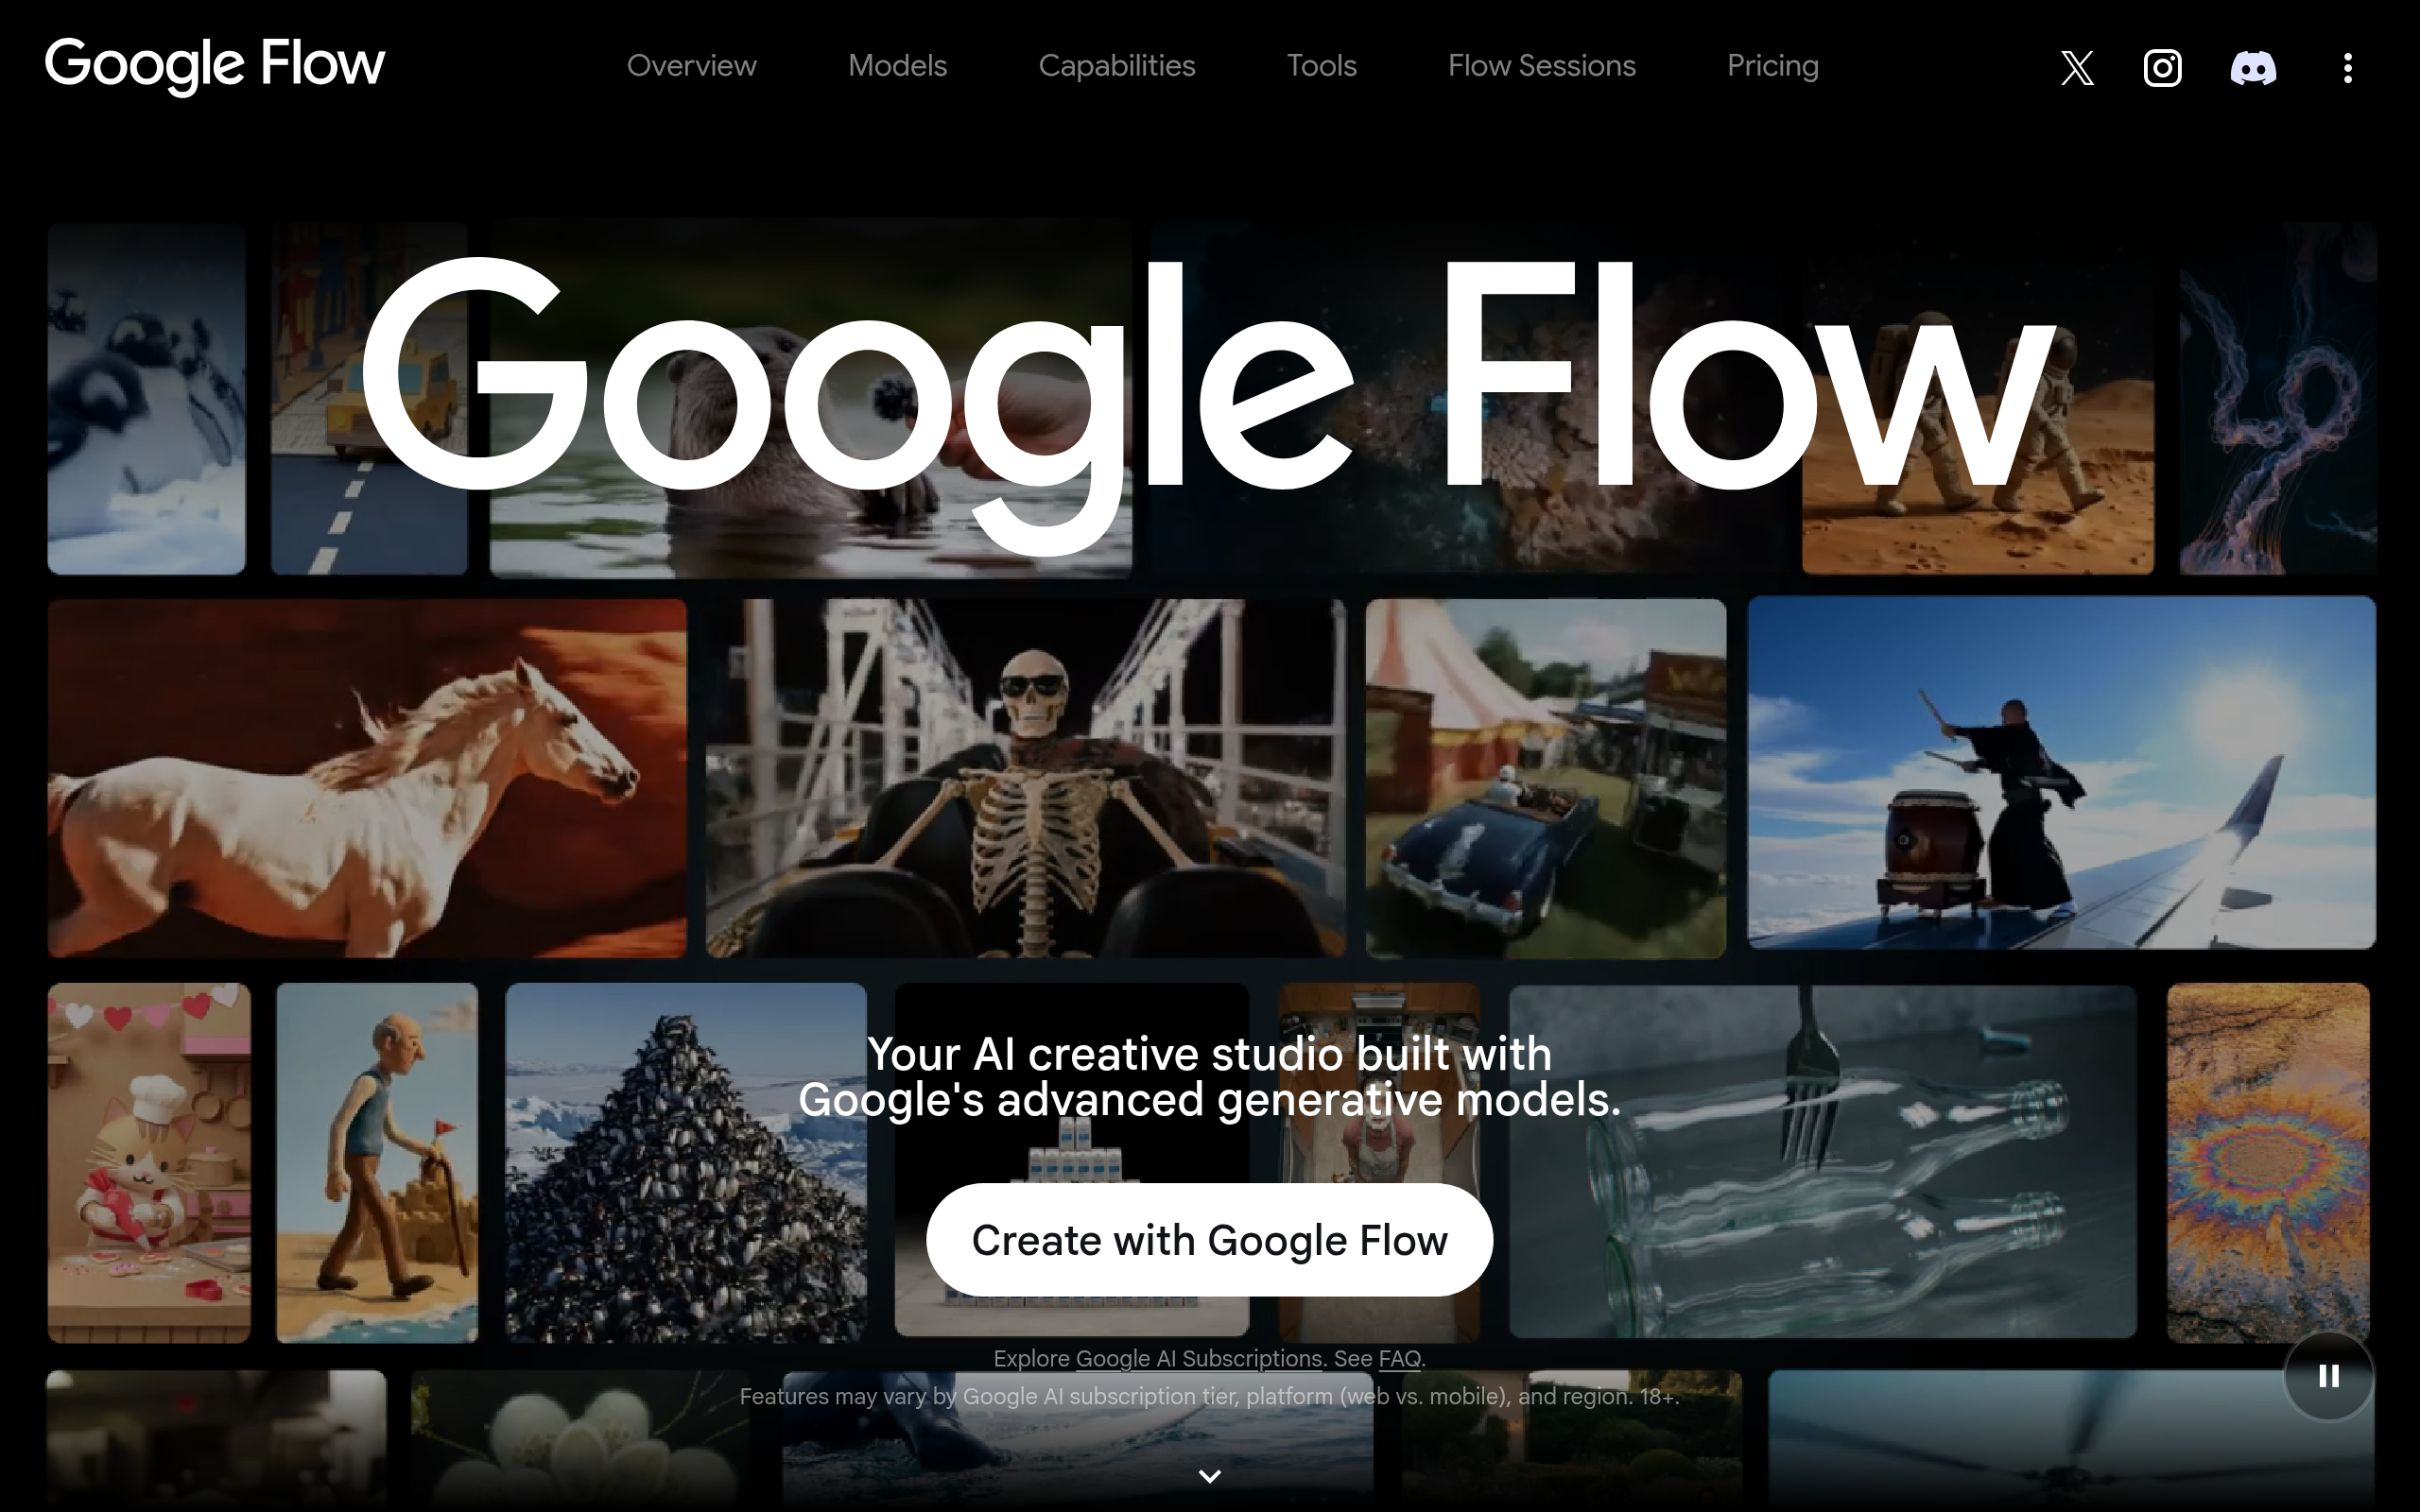Select the white horse thumbnail

(x=367, y=778)
